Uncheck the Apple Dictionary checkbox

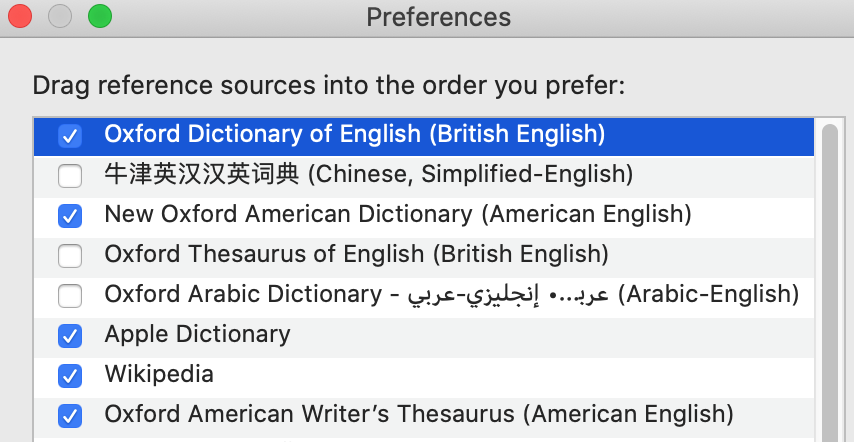point(70,335)
